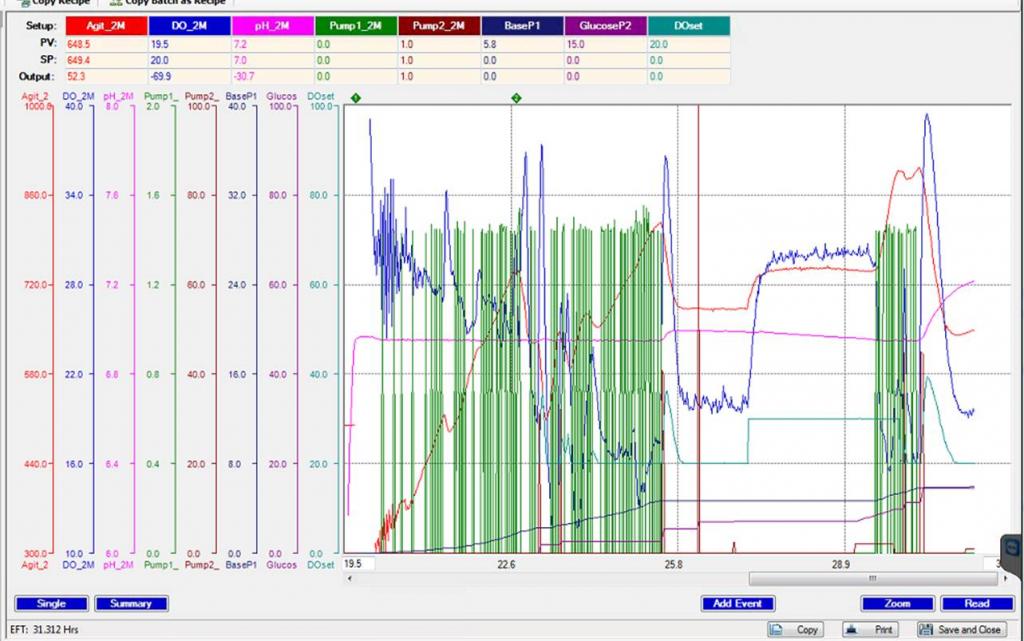Click Save and Close

point(961,629)
